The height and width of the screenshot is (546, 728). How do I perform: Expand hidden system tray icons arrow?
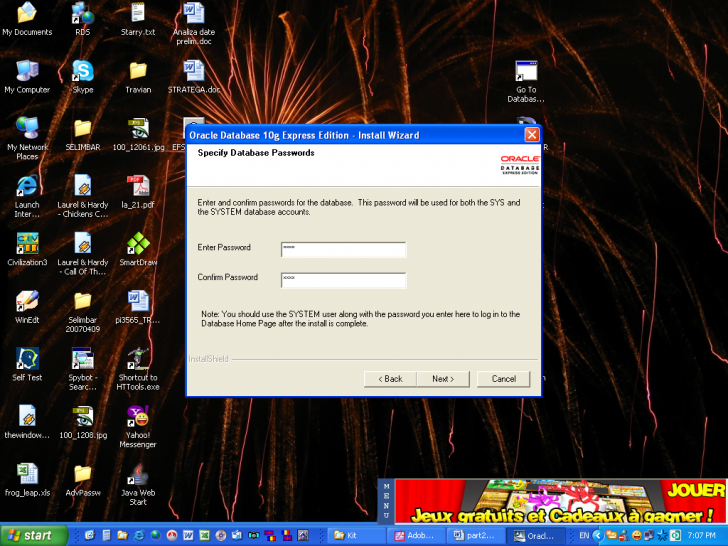point(598,535)
